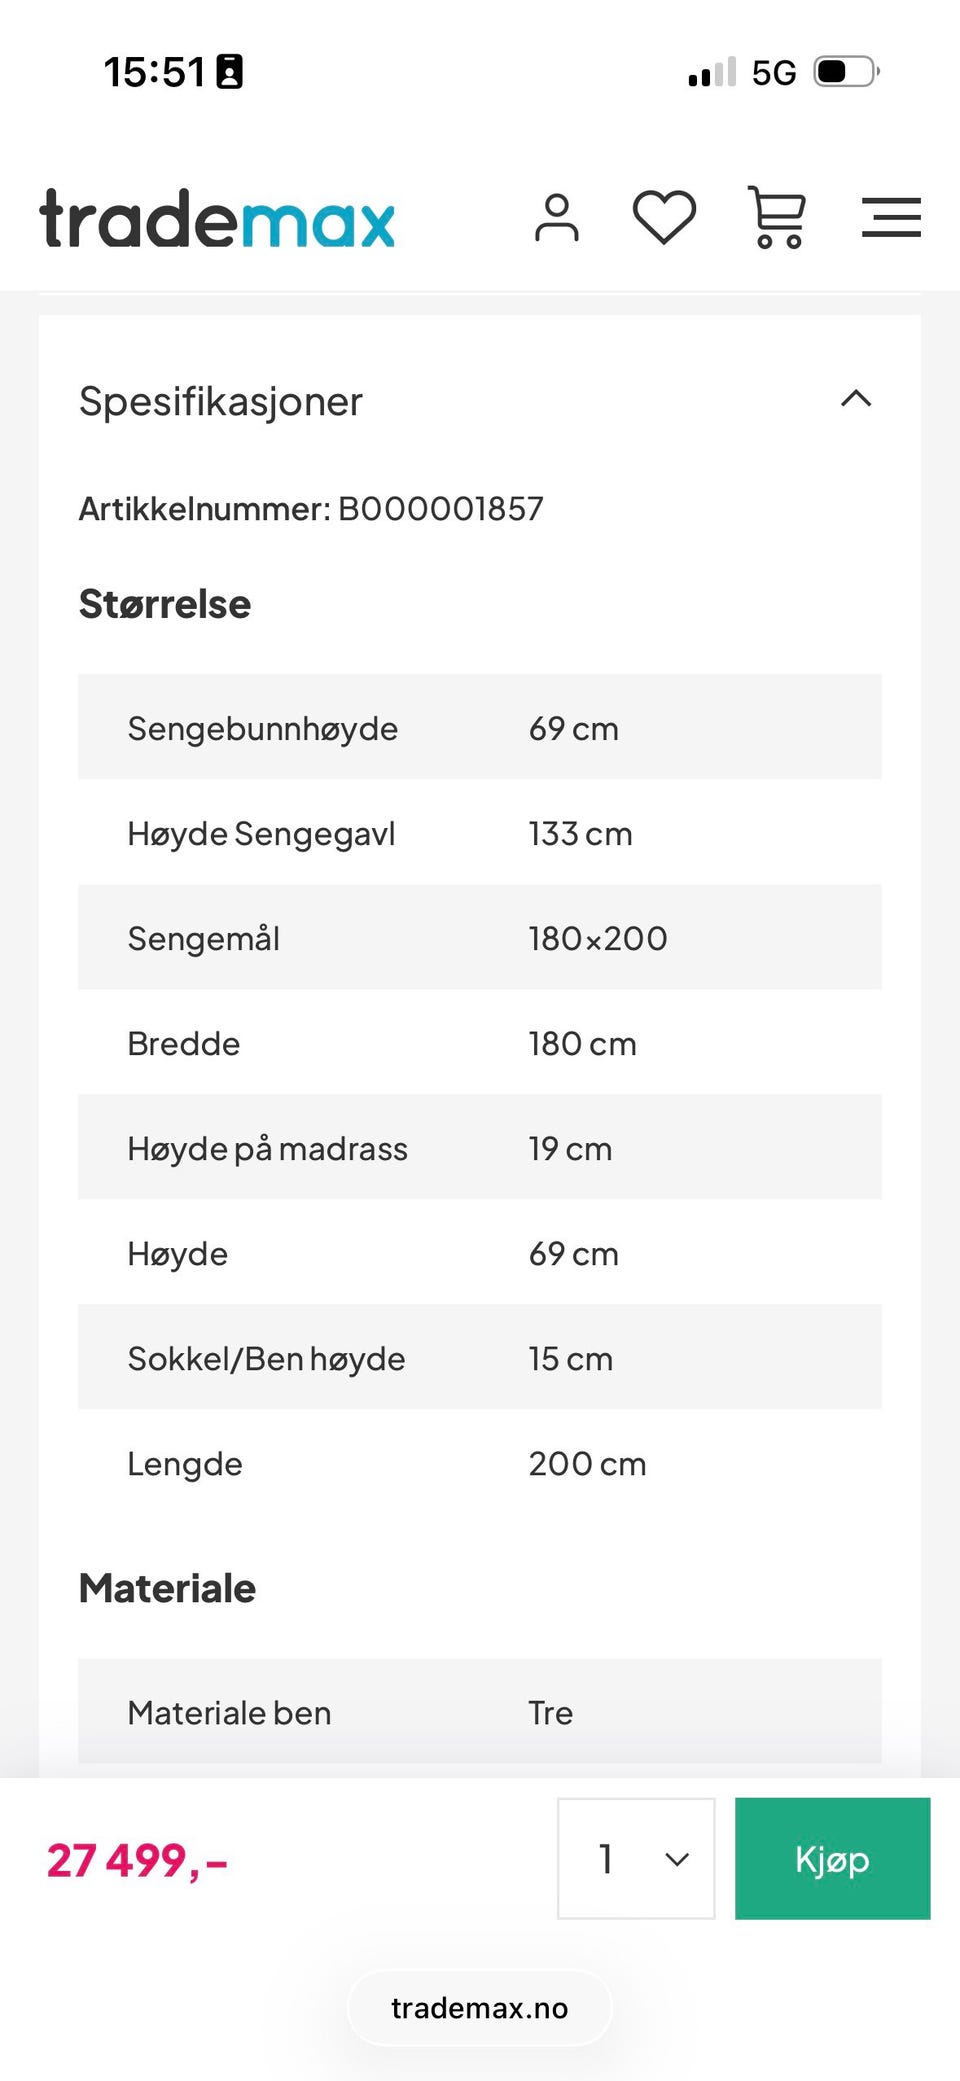Click the Spesifikasjoner section header

pyautogui.click(x=221, y=402)
